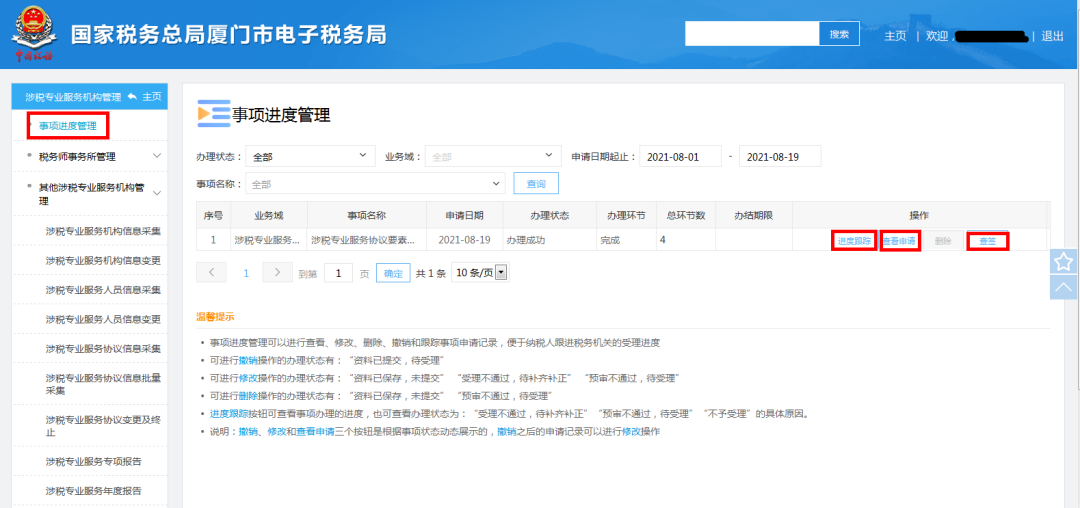The width and height of the screenshot is (1080, 508).
Task: Click the 办结期限 column header
Action: 754,215
